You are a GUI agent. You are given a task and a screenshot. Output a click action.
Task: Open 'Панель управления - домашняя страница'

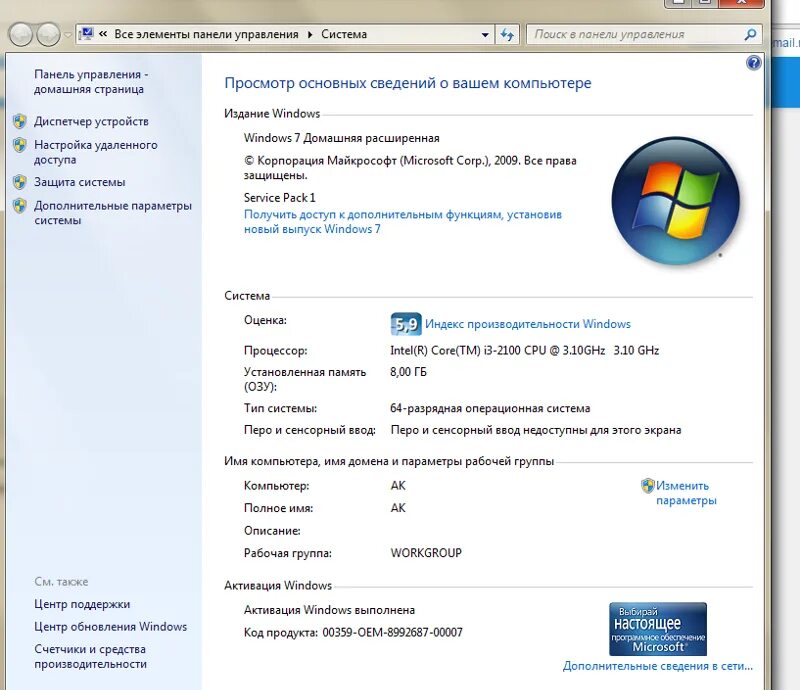[91, 82]
